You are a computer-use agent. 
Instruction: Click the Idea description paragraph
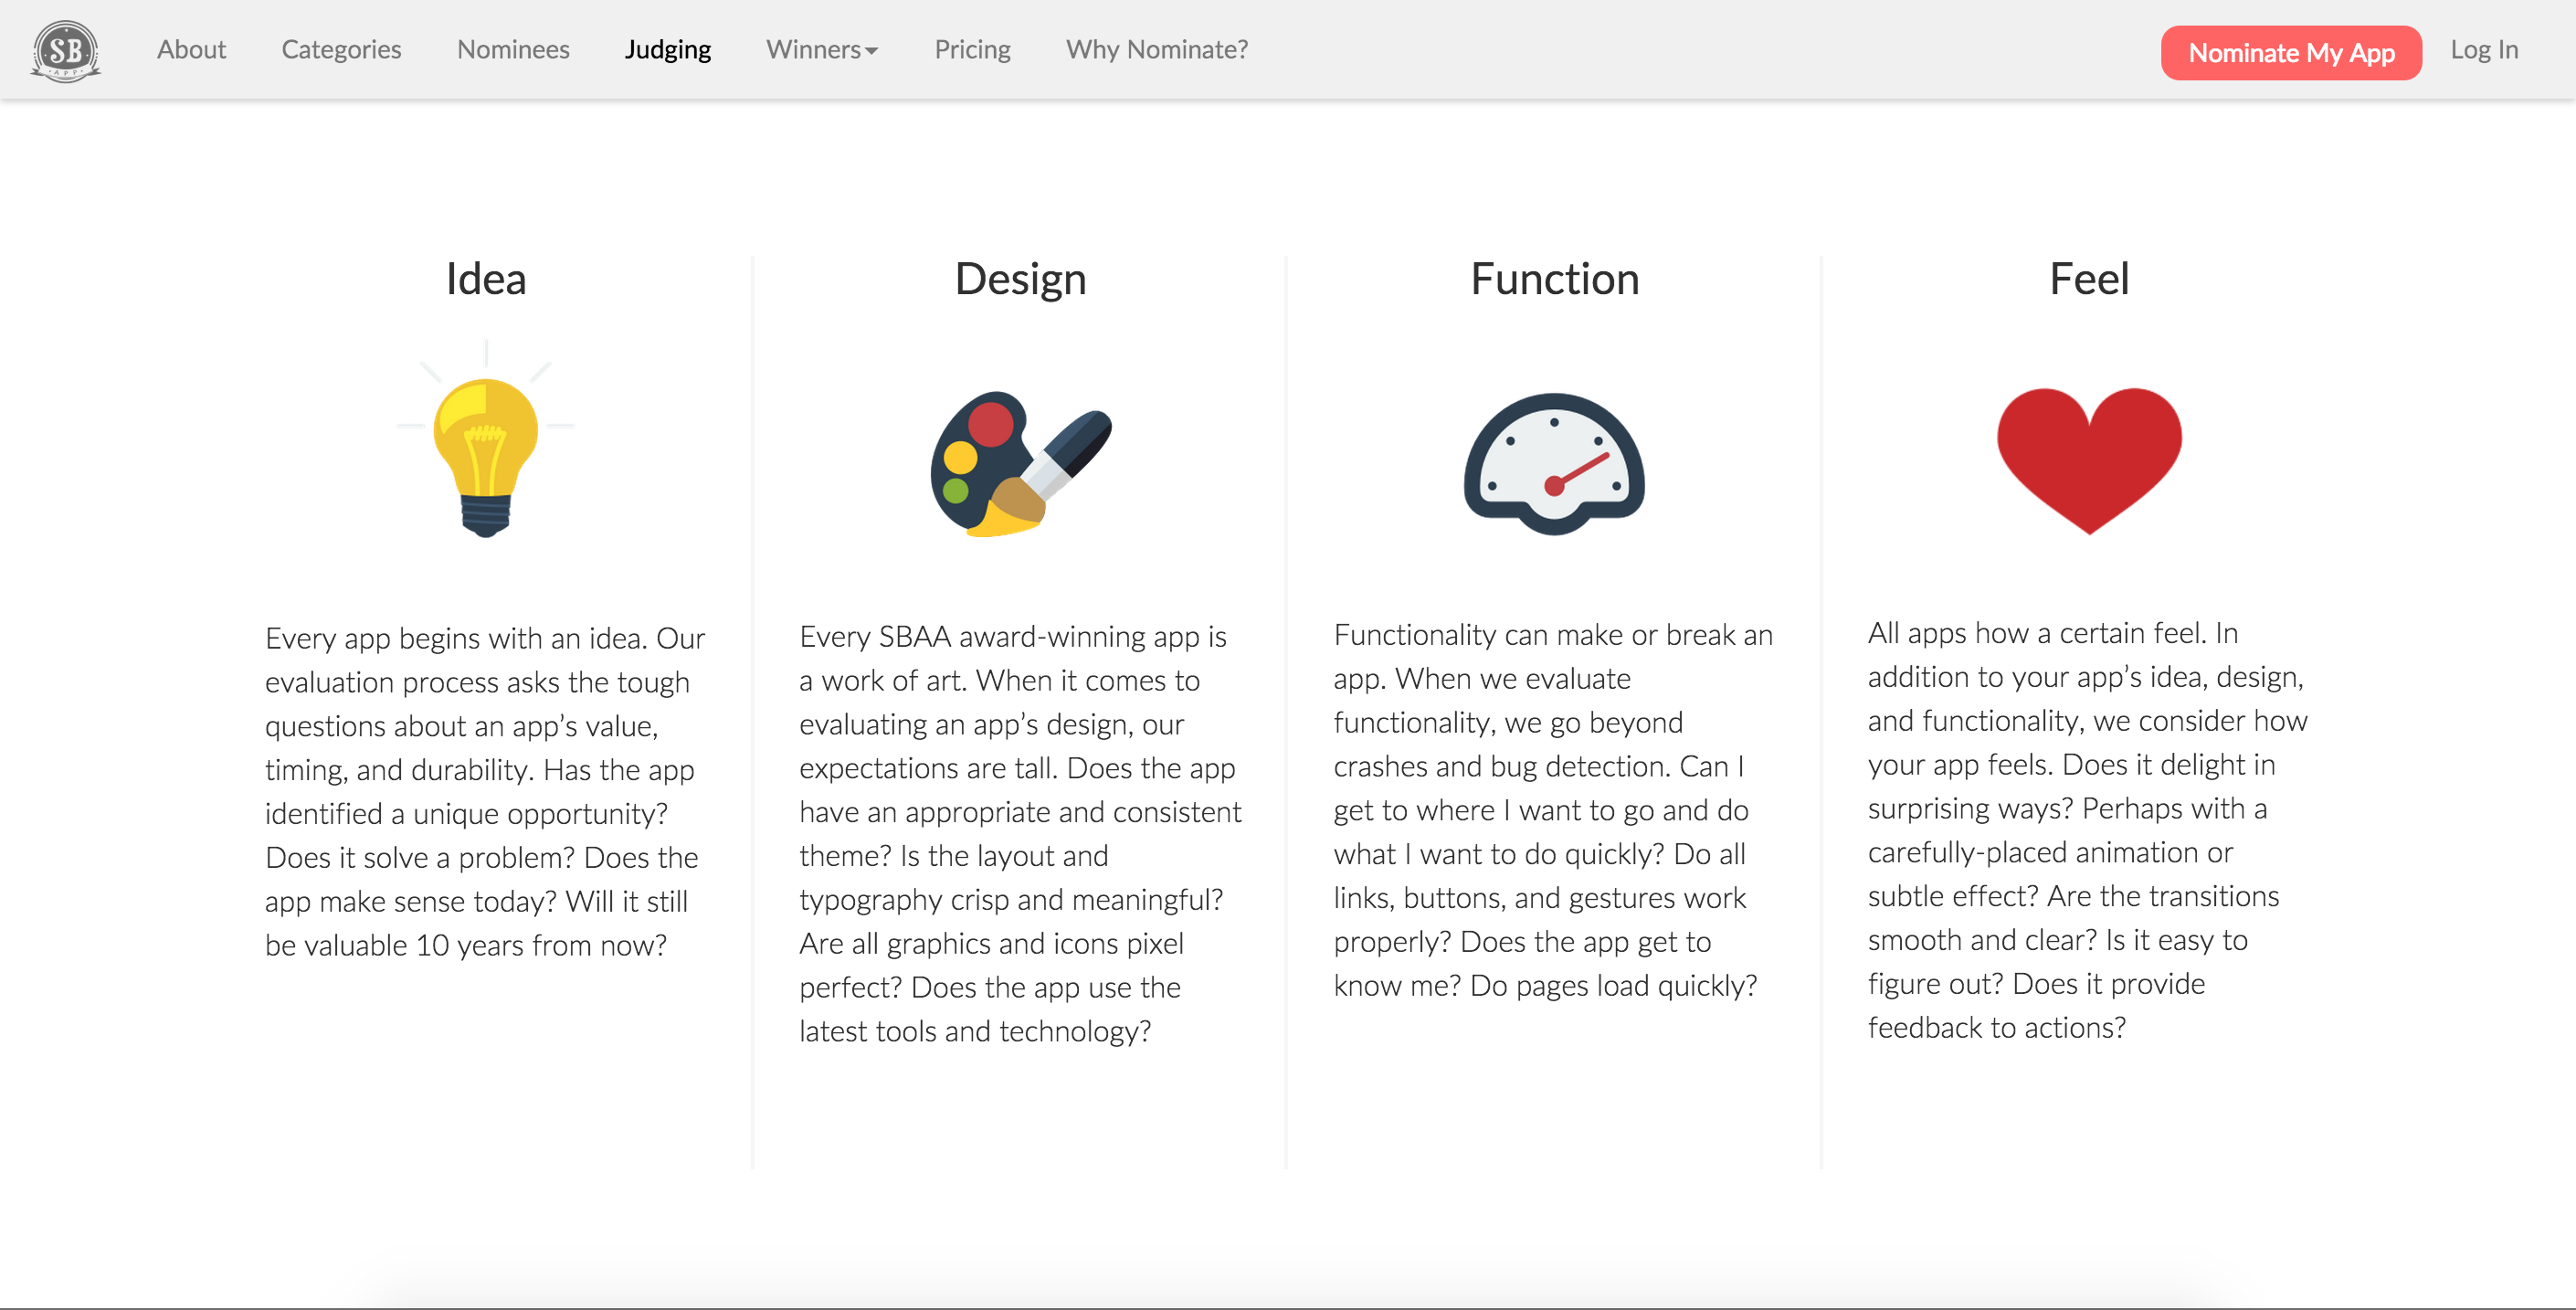(486, 791)
